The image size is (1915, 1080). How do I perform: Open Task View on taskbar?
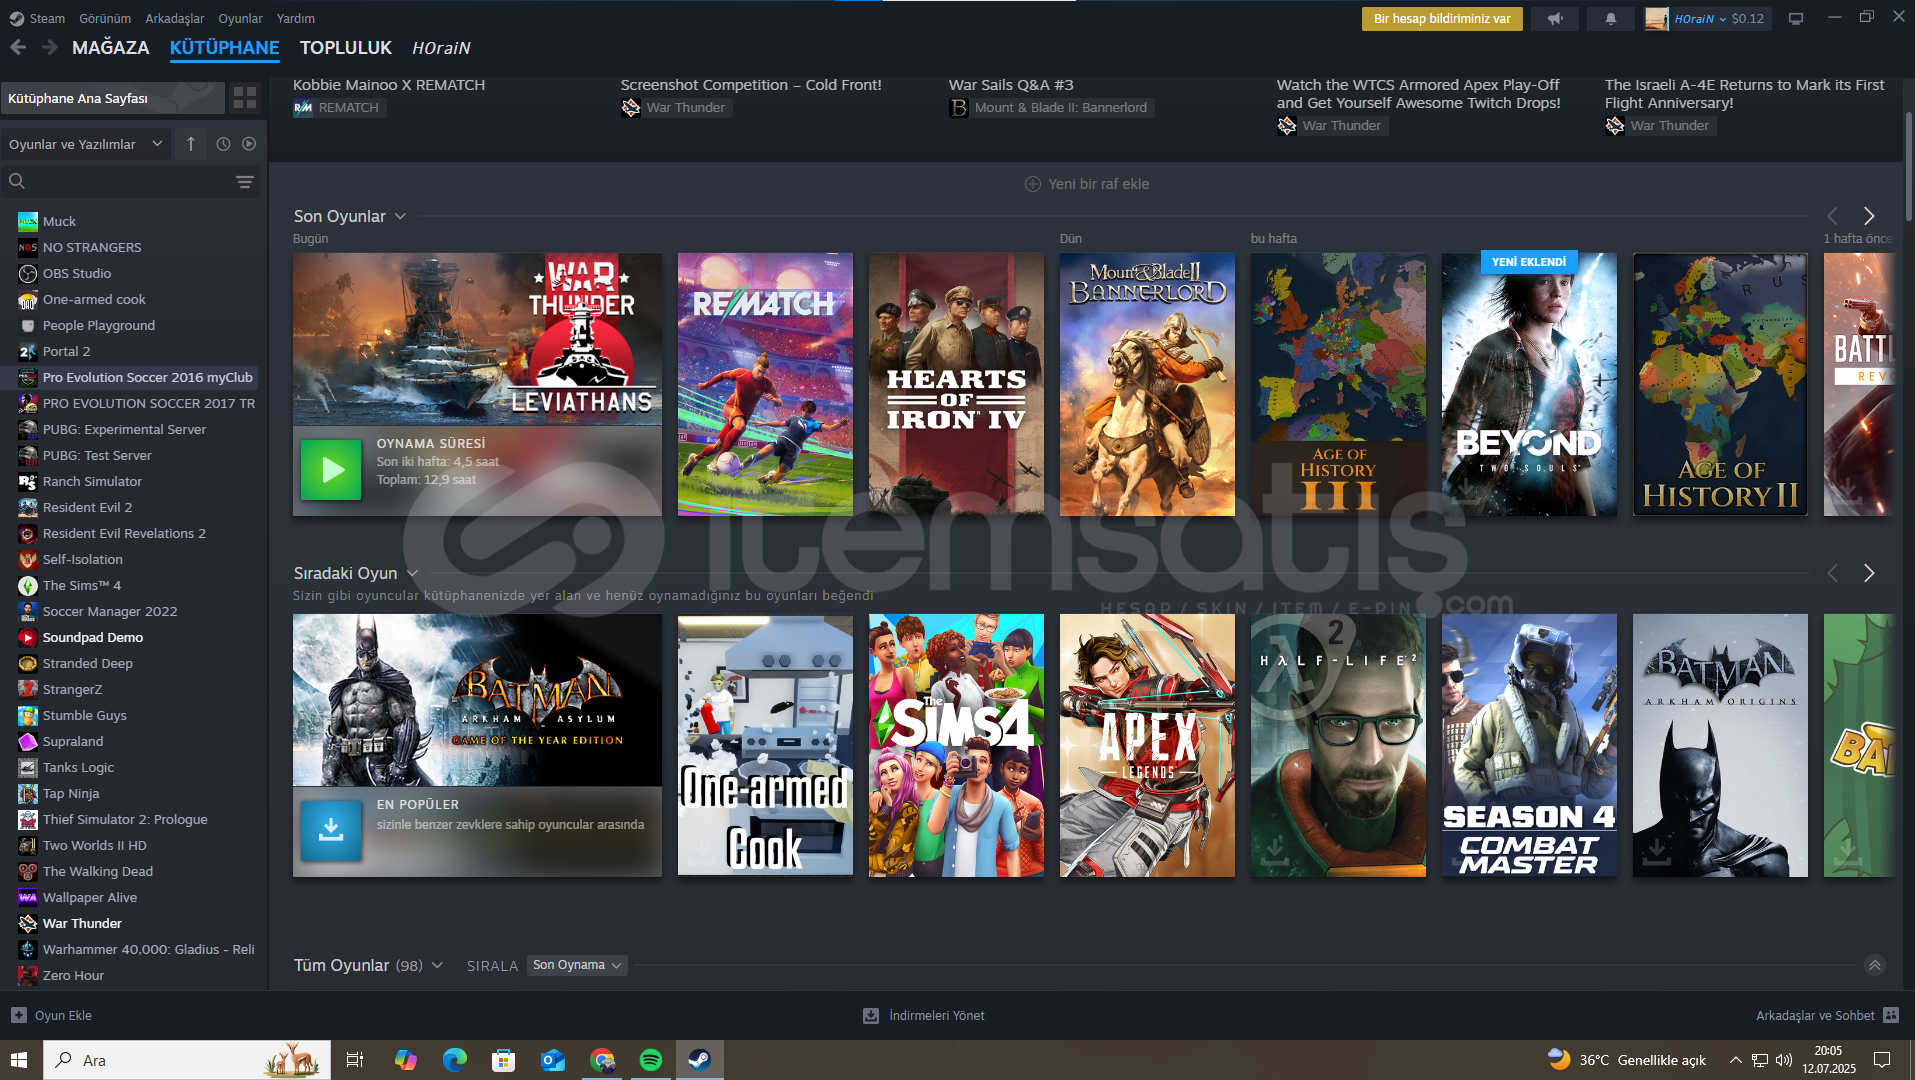point(354,1060)
